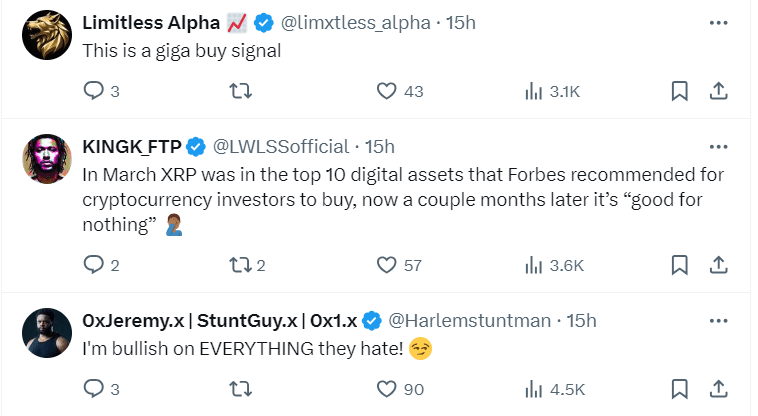This screenshot has height=416, width=758.
Task: View analytics on 0xJeremy.x's tweet
Action: tap(533, 389)
